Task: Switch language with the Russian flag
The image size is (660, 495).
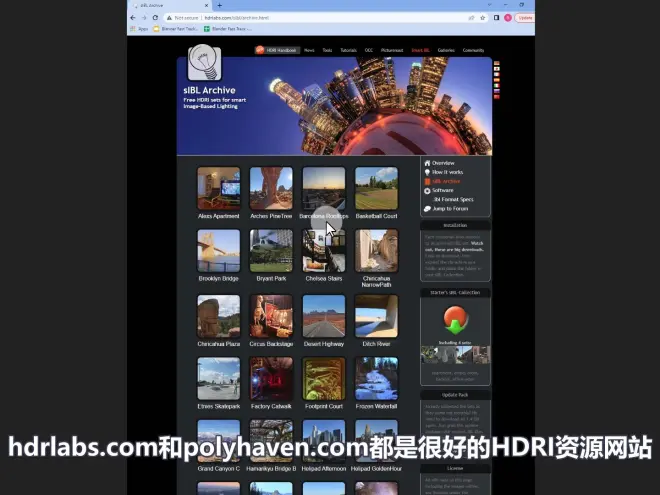Action: tap(497, 91)
